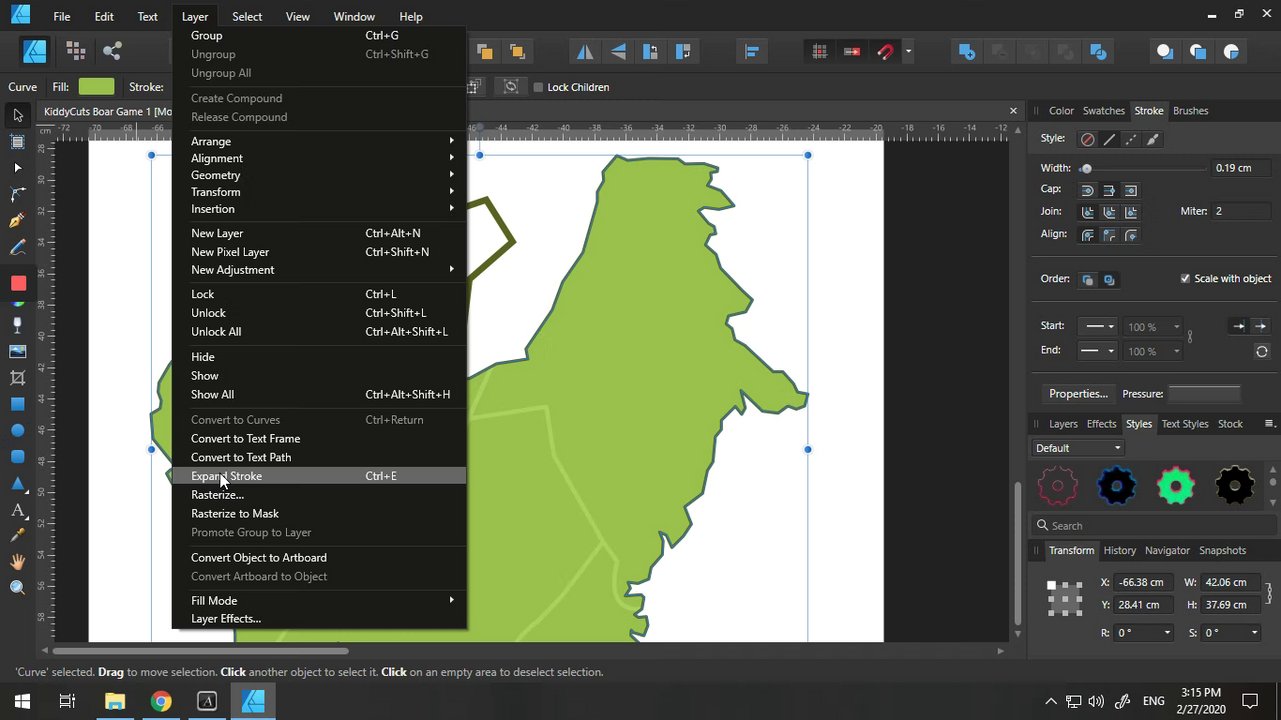This screenshot has width=1281, height=720.
Task: Select the Artistic Text tool
Action: [x=17, y=510]
